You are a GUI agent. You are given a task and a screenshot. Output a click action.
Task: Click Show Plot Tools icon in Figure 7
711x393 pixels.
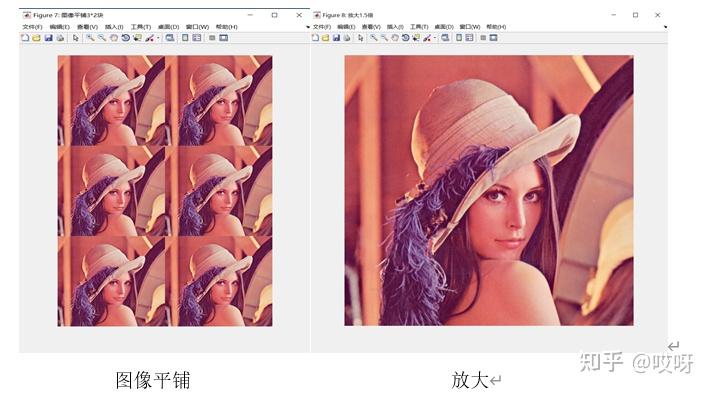click(x=224, y=38)
